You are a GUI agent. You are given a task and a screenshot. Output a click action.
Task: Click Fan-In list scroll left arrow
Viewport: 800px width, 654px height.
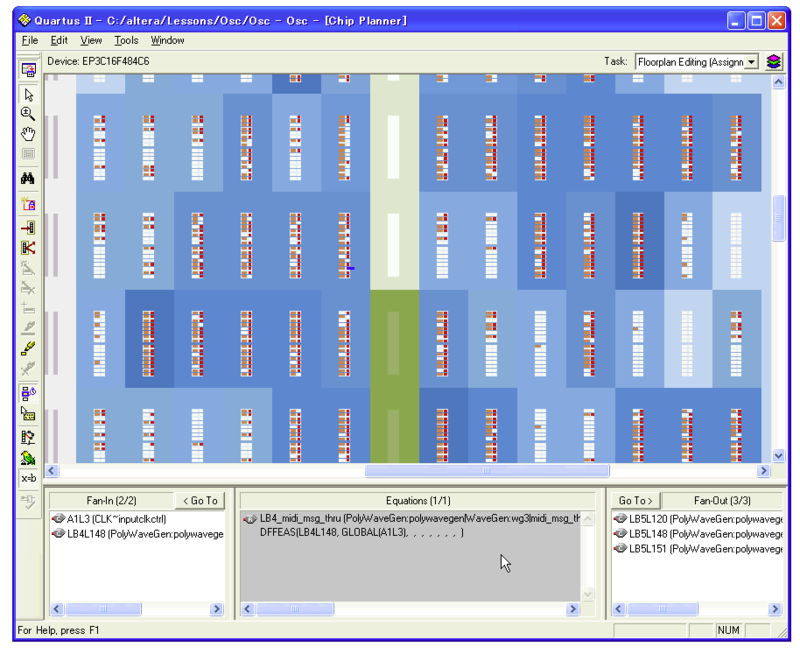click(57, 609)
